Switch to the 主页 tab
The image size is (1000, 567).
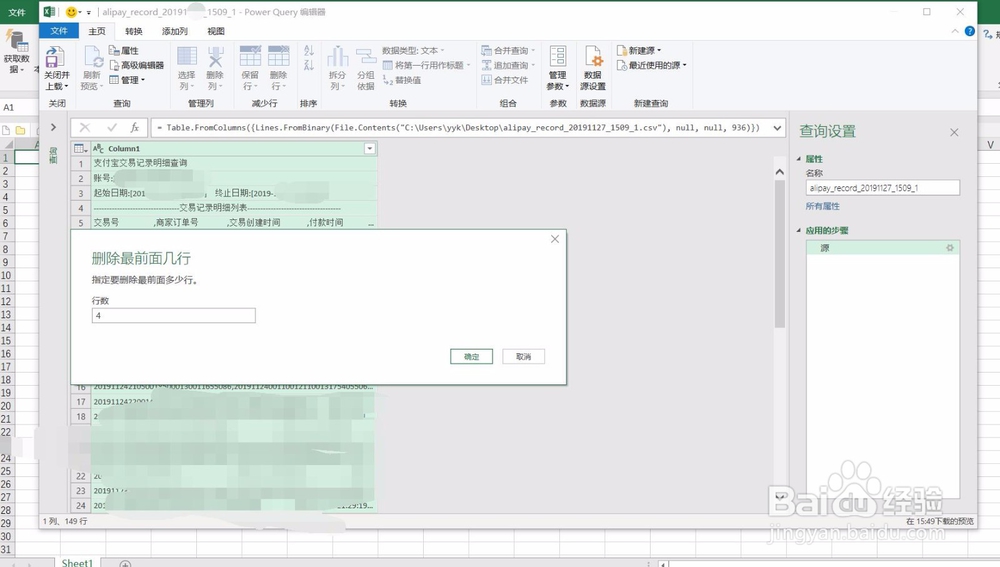pos(97,31)
